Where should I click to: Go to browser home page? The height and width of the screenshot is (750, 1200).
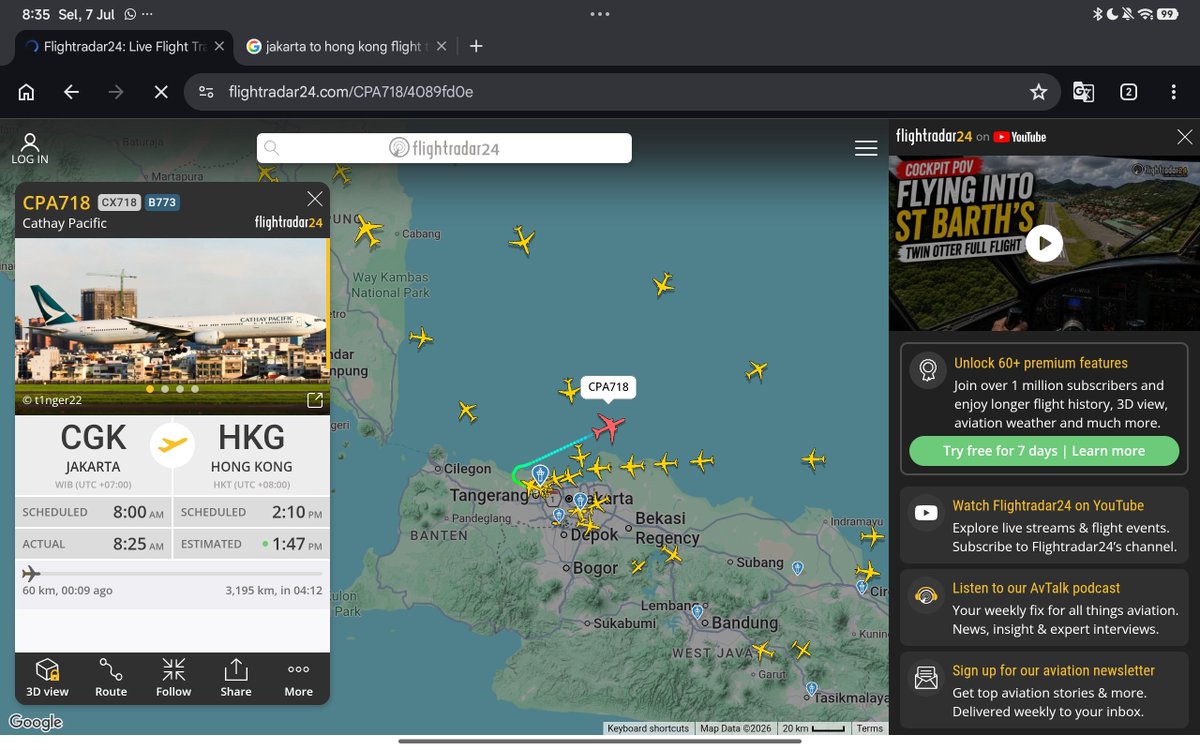pyautogui.click(x=27, y=92)
